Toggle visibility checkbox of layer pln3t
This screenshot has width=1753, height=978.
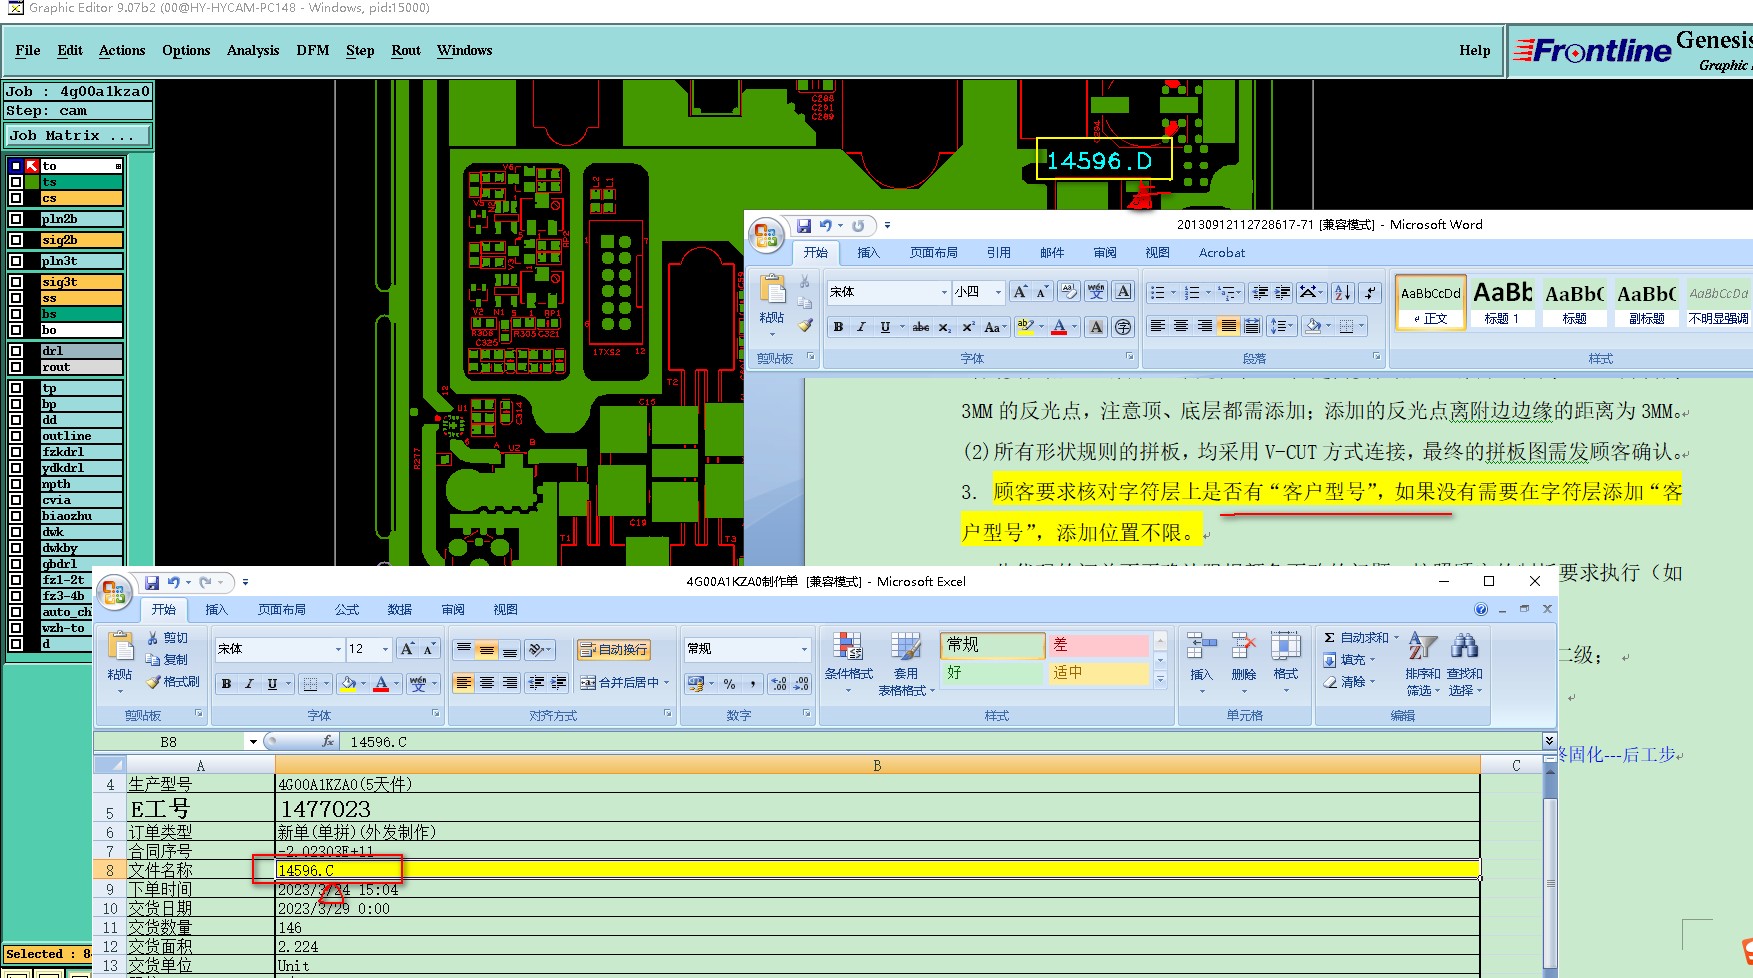(16, 261)
